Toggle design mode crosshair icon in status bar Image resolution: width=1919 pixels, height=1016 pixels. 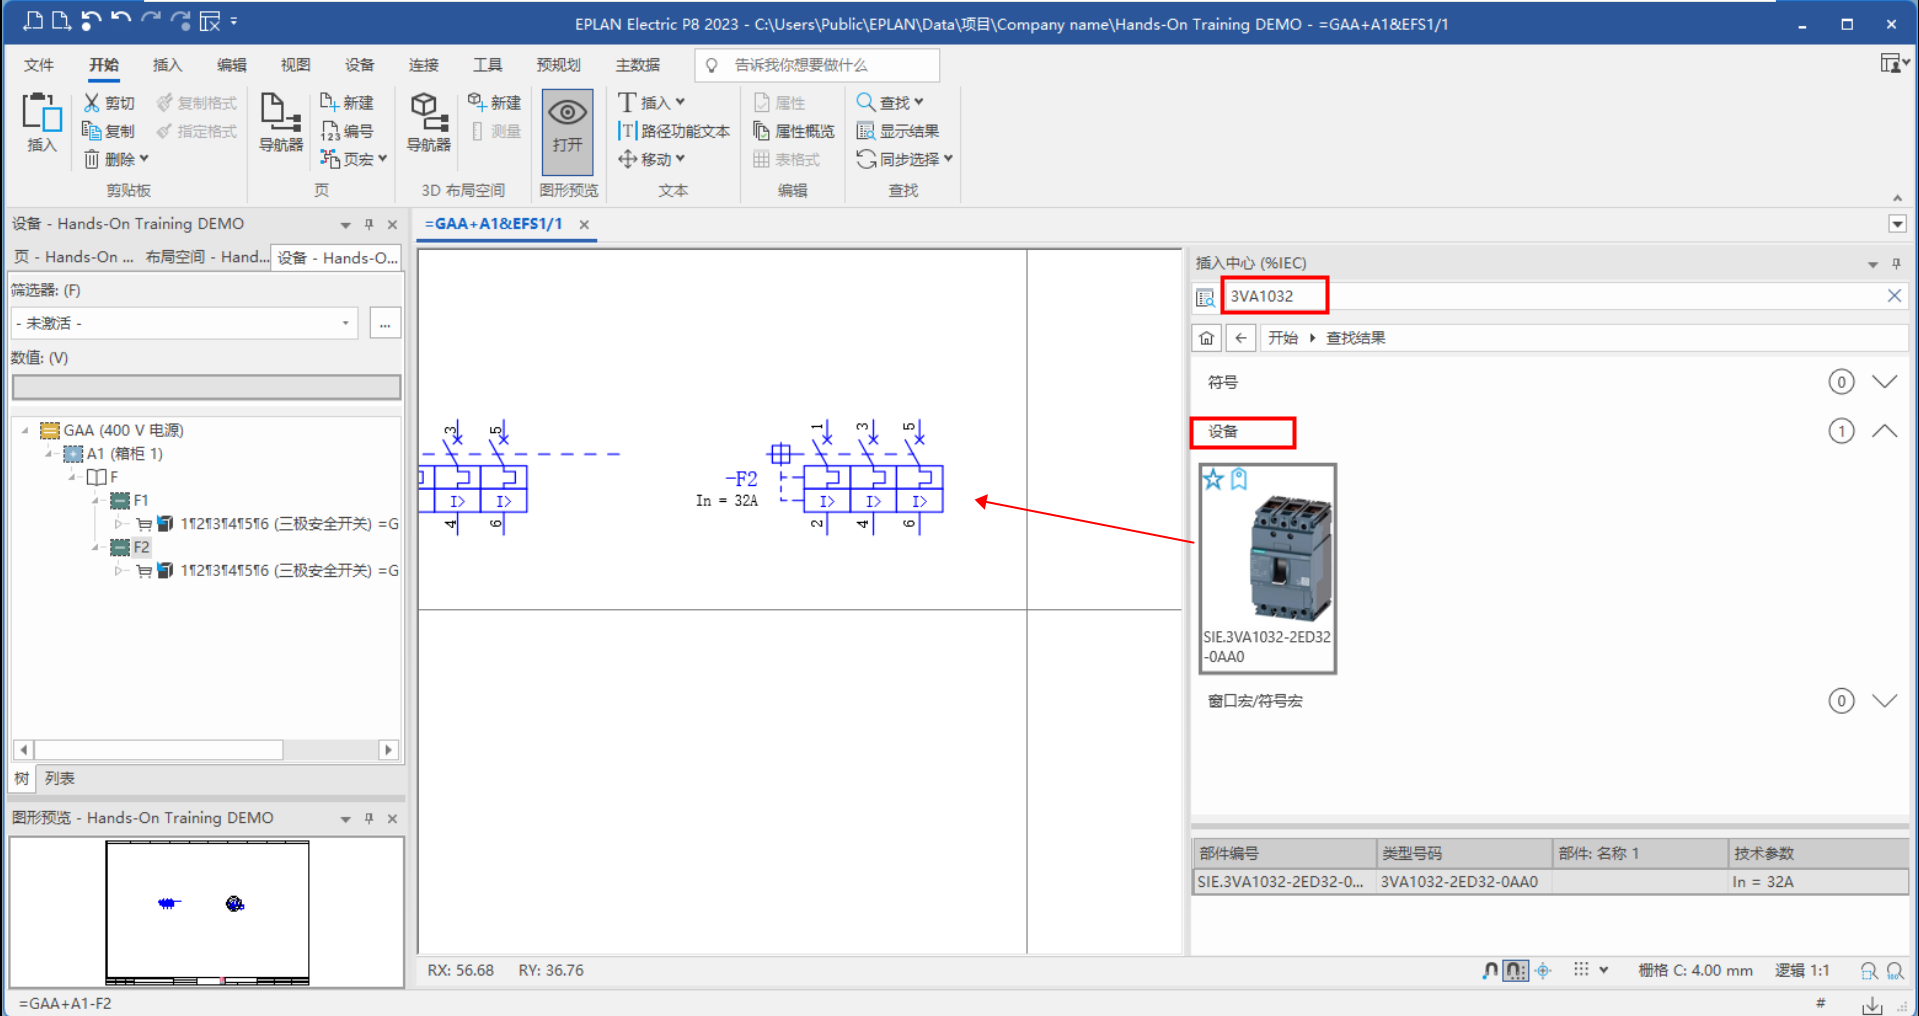1543,971
